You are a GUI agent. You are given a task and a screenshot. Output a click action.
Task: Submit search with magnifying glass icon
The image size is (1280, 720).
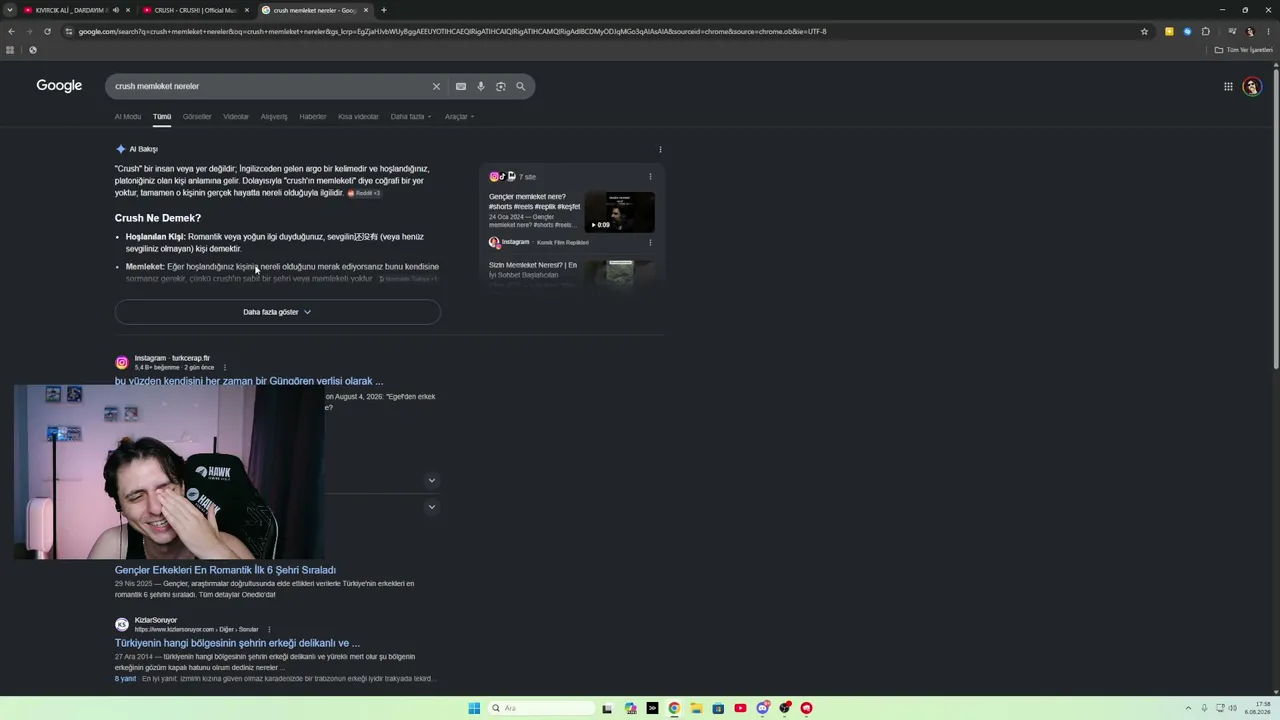[520, 86]
